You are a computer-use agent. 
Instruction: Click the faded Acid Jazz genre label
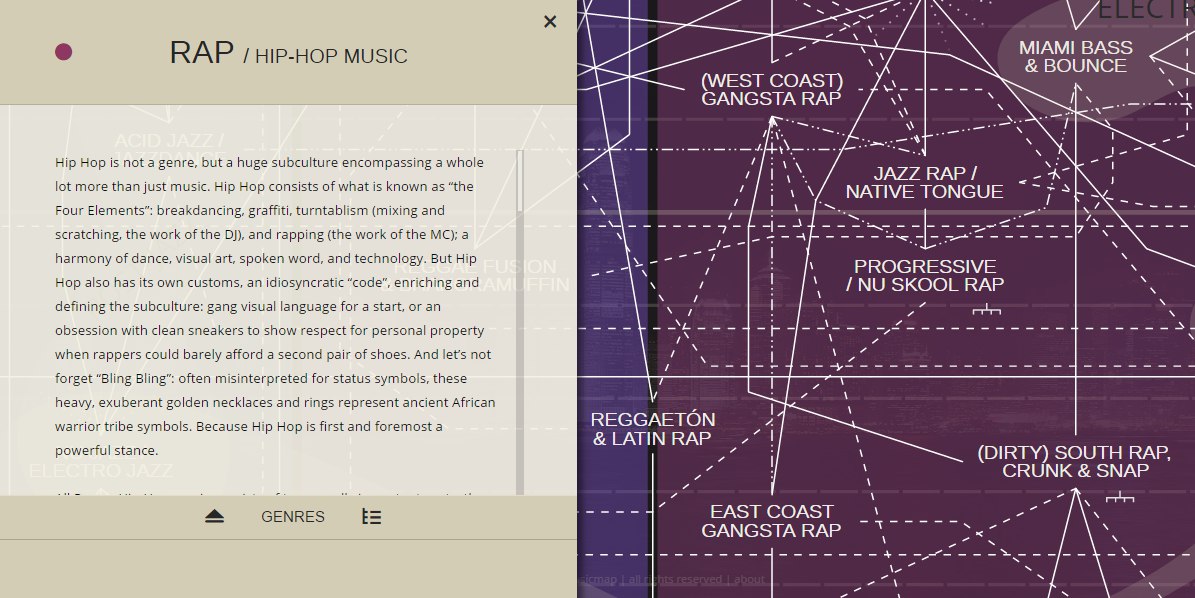point(169,140)
